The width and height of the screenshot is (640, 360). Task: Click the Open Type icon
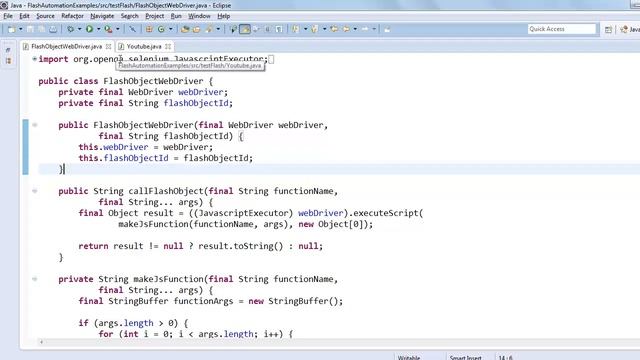[x=185, y=29]
